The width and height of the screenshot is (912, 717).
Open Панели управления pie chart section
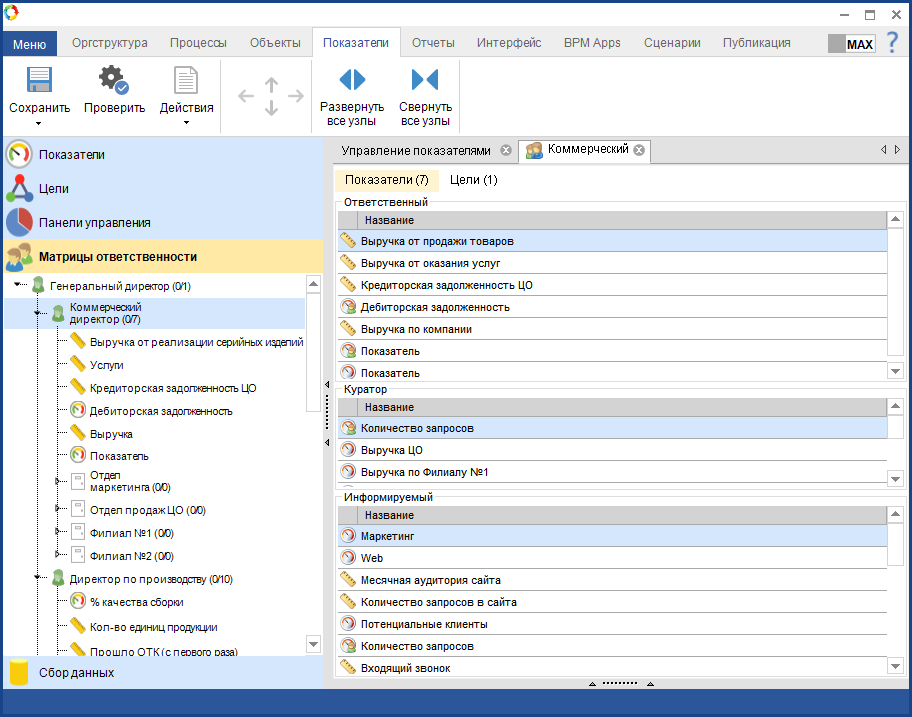pyautogui.click(x=94, y=222)
